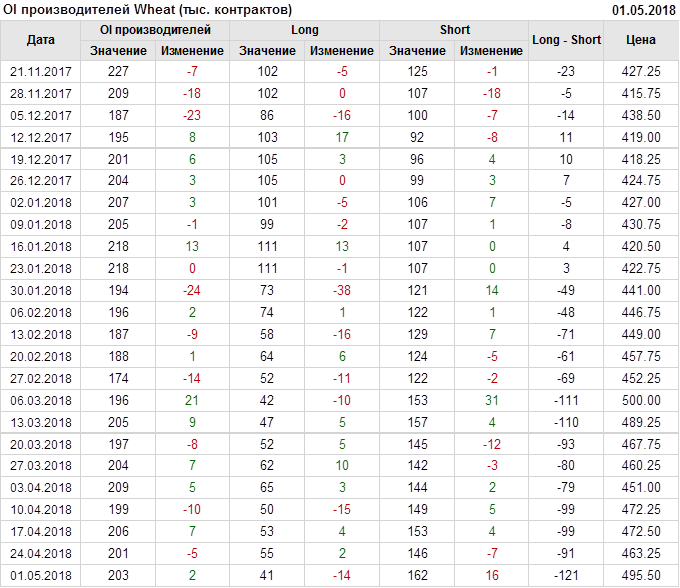
Task: Click the price cell 495.50
Action: coord(640,576)
